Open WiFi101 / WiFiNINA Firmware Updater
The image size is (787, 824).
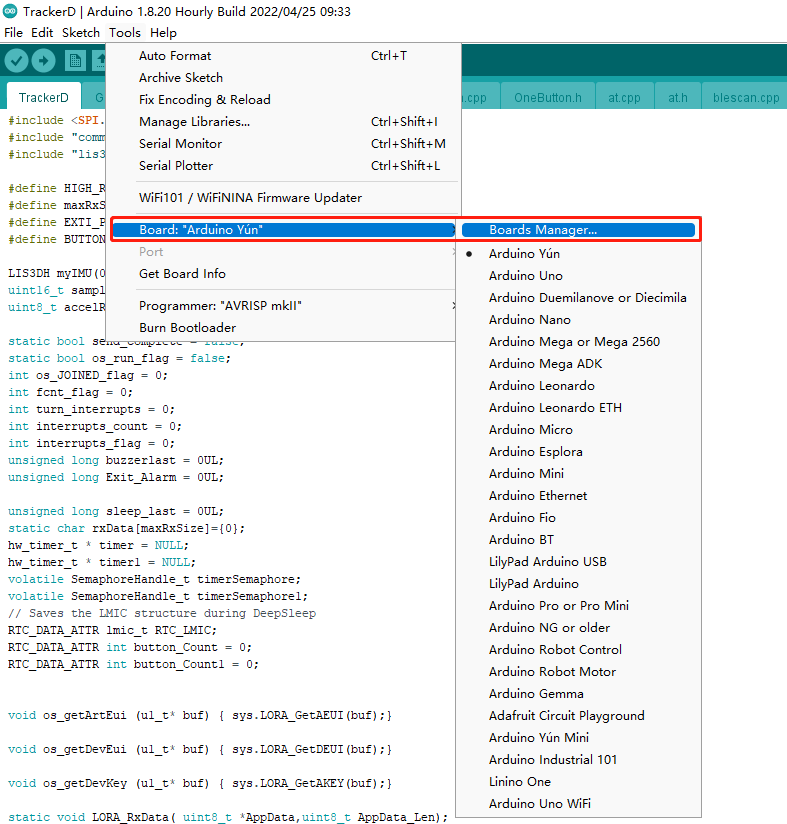click(x=284, y=198)
